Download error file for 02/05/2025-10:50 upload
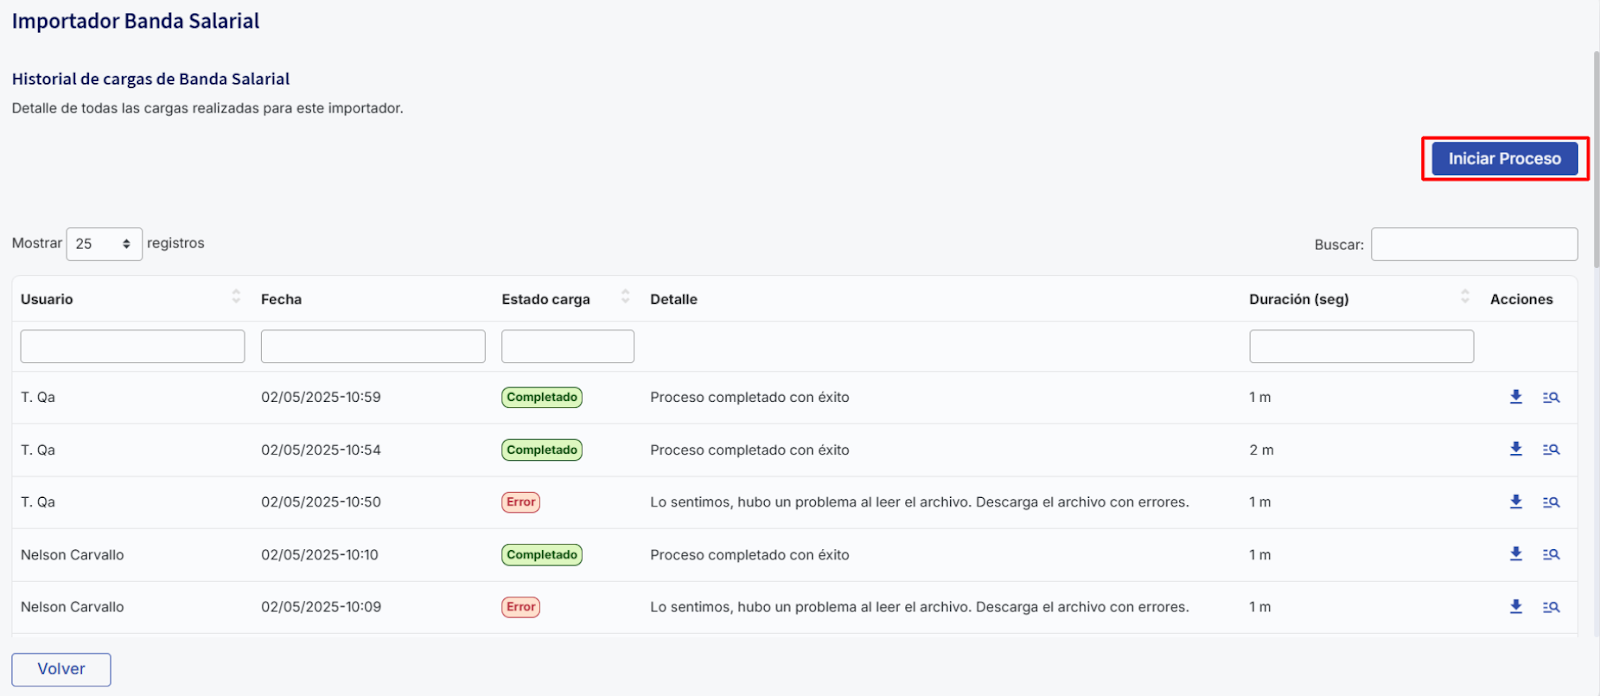This screenshot has width=1600, height=696. 1516,502
